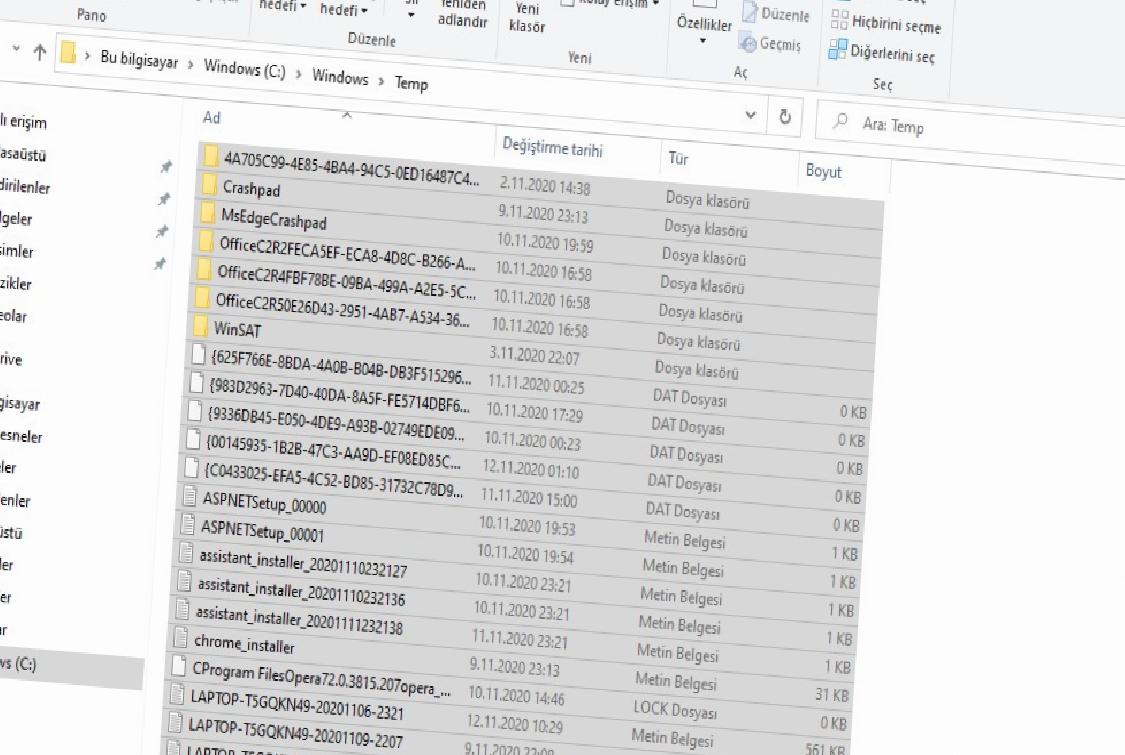Screen dimensions: 1125x755
Task: Click the first pin icon in navigation pane
Action: click(166, 167)
